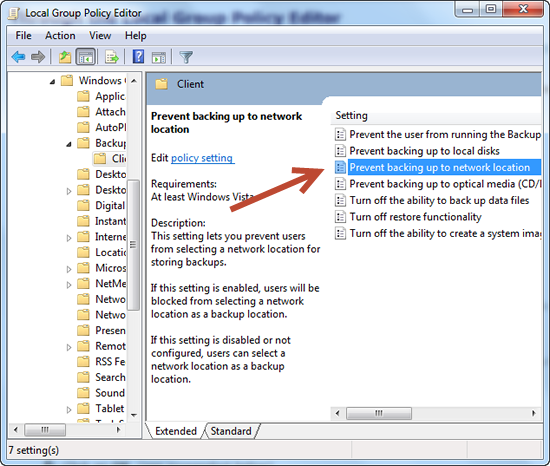This screenshot has height=466, width=550.
Task: Click the Forward arrow toolbar icon
Action: pos(38,56)
